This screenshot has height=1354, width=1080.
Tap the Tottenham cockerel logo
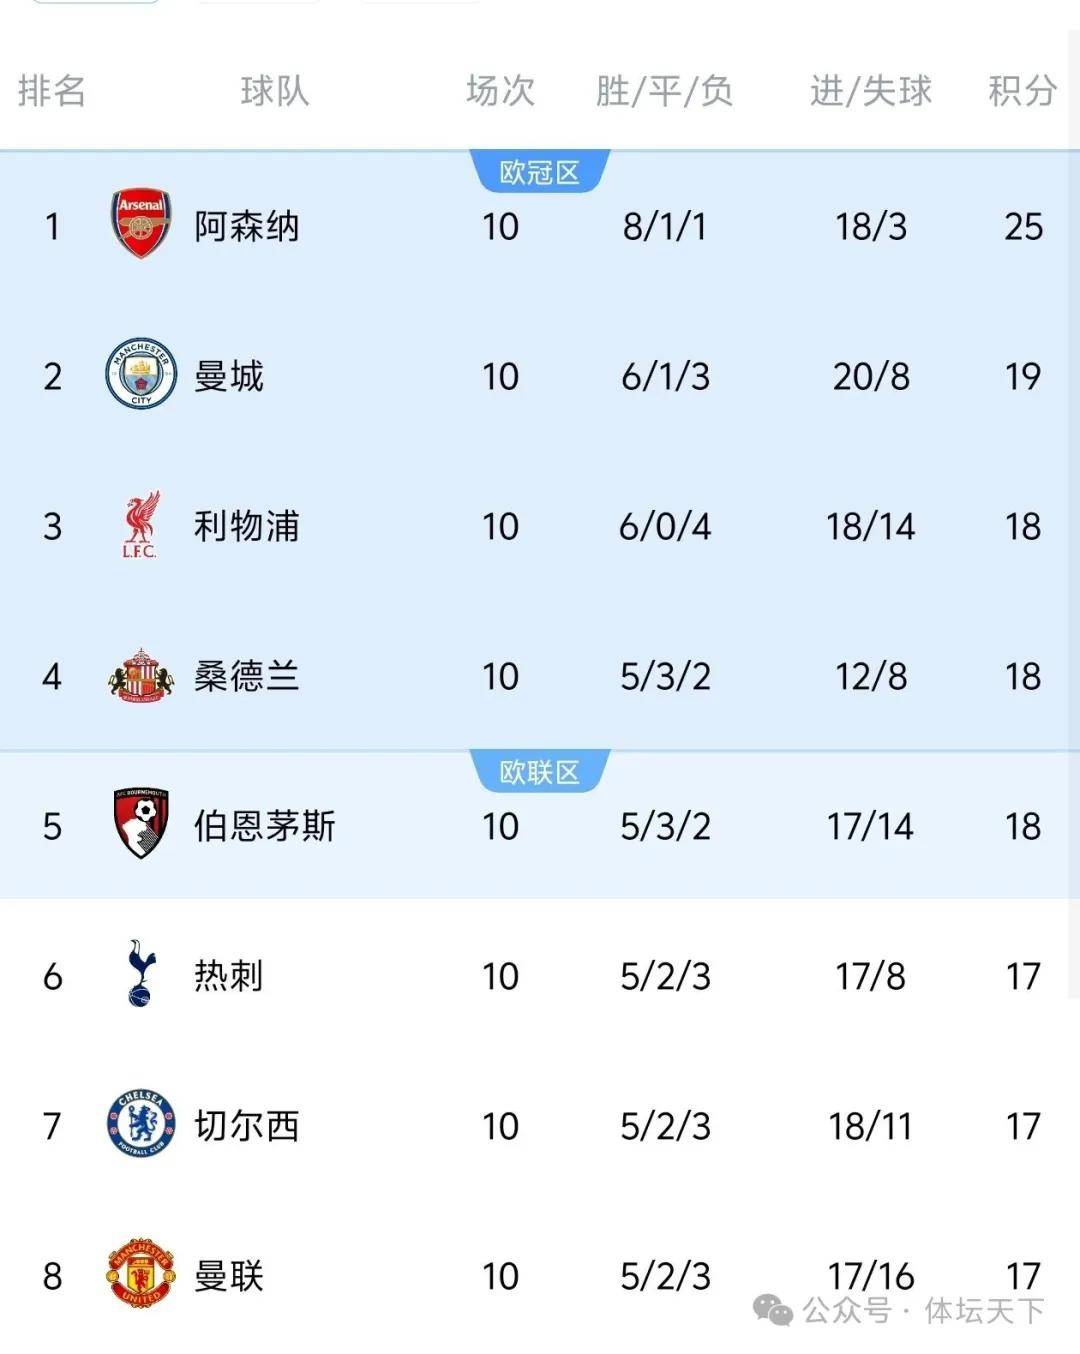tap(141, 973)
